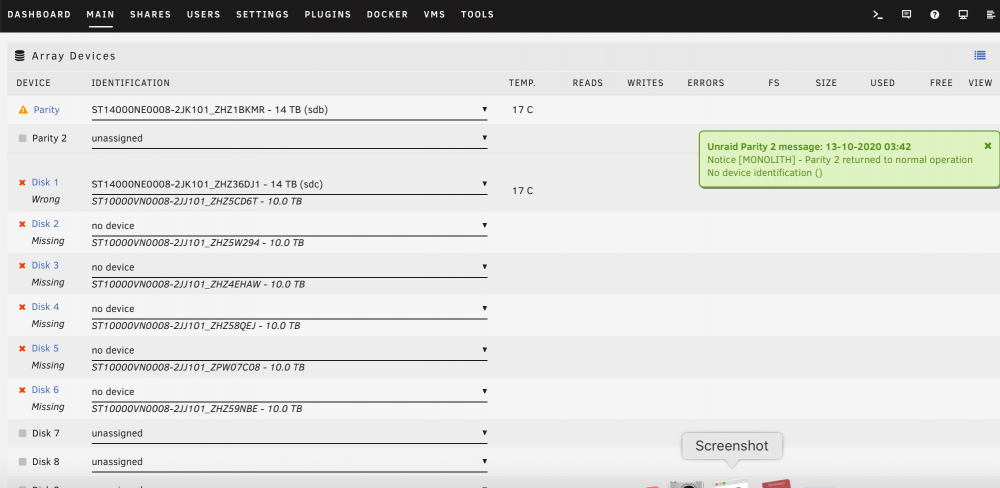Click the Screenshot tooltip label in dock

(x=732, y=446)
